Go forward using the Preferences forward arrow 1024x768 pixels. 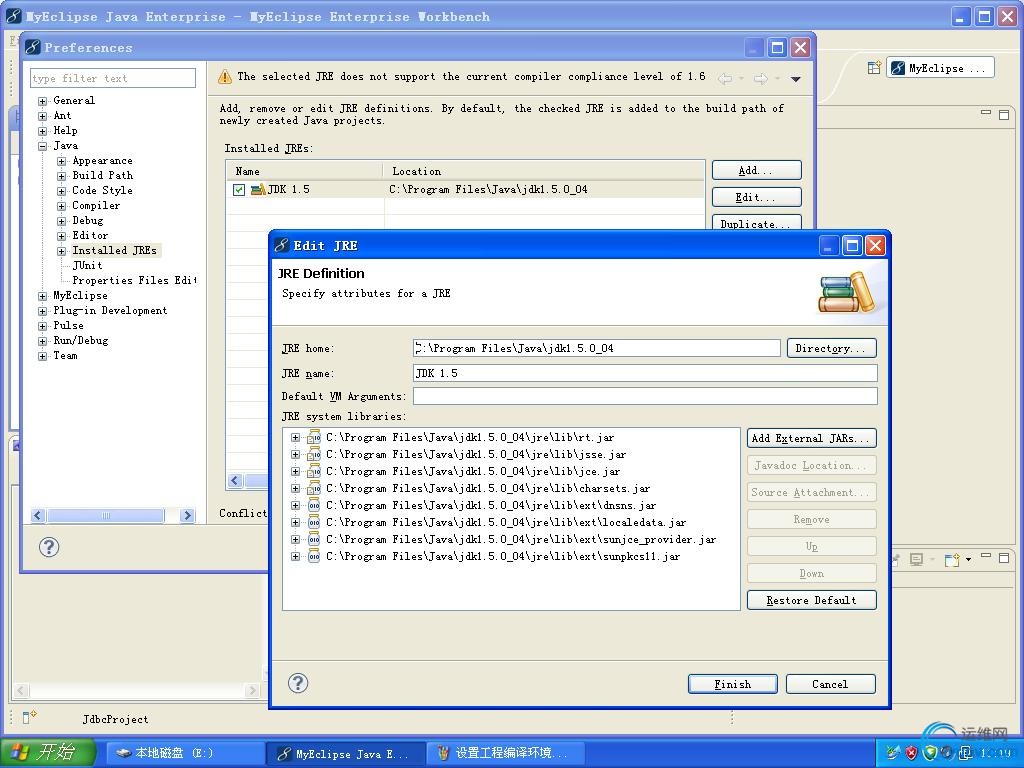coord(760,79)
